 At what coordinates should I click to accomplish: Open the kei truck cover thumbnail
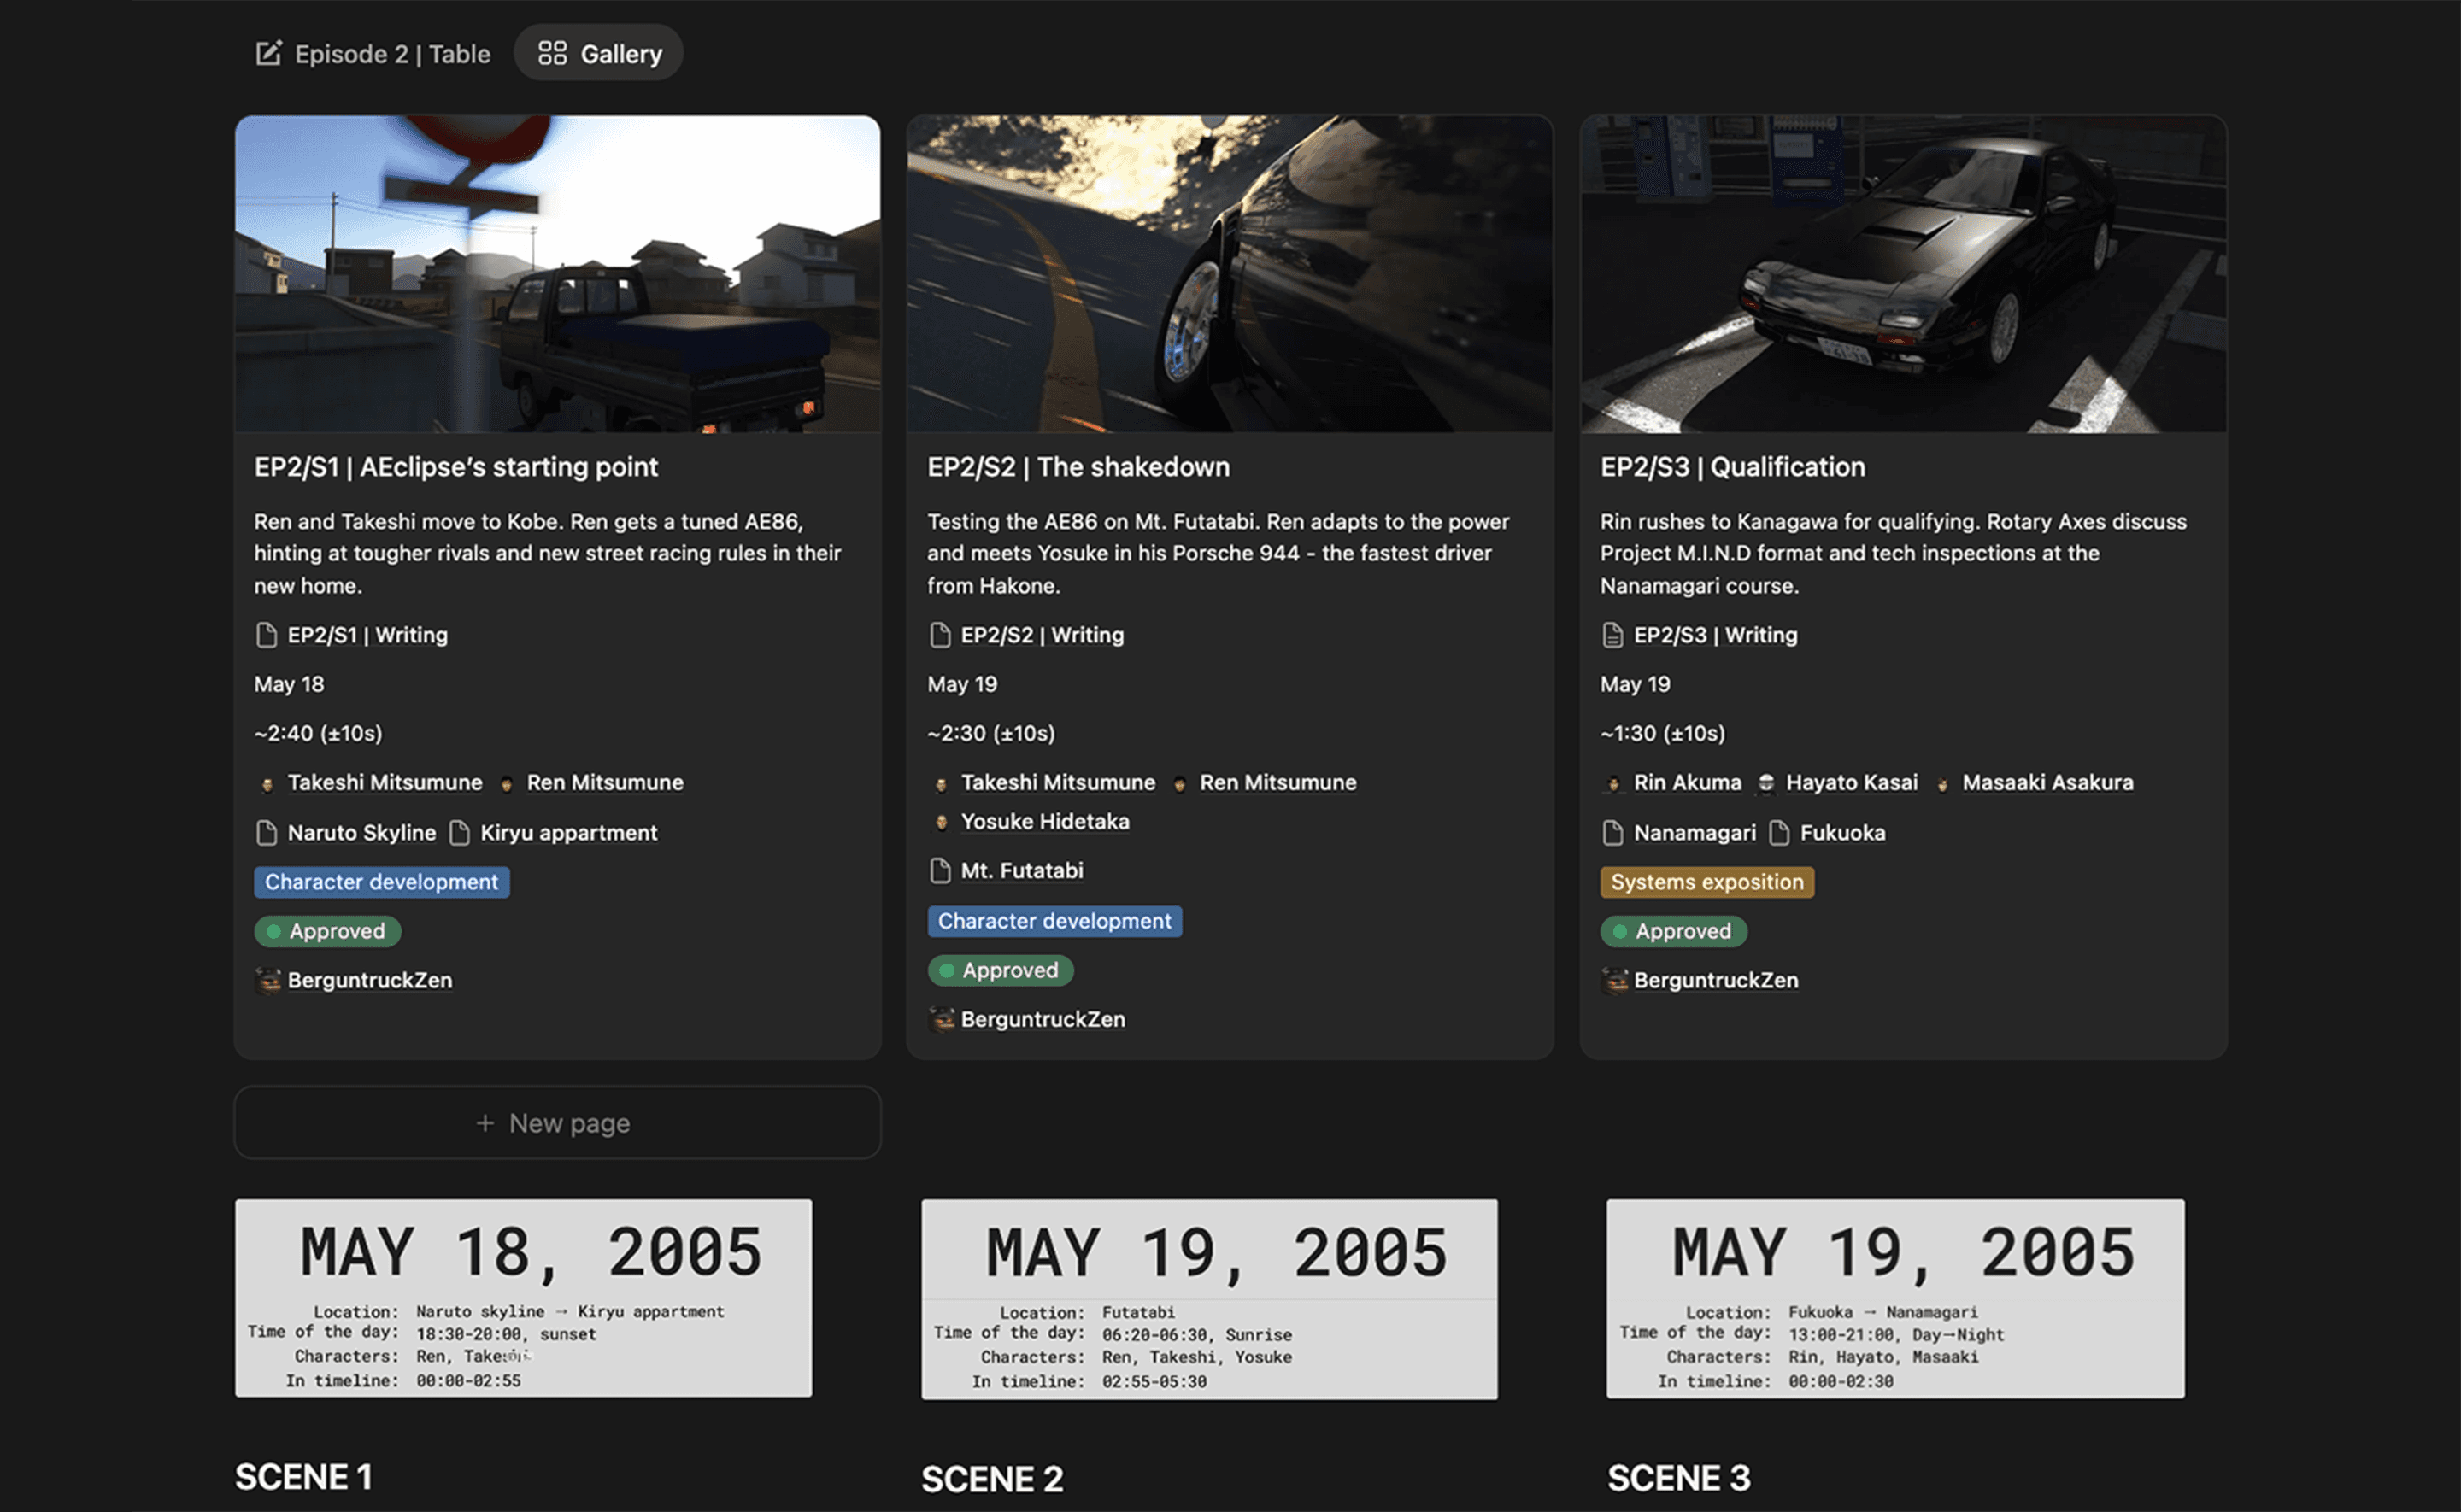pyautogui.click(x=557, y=273)
